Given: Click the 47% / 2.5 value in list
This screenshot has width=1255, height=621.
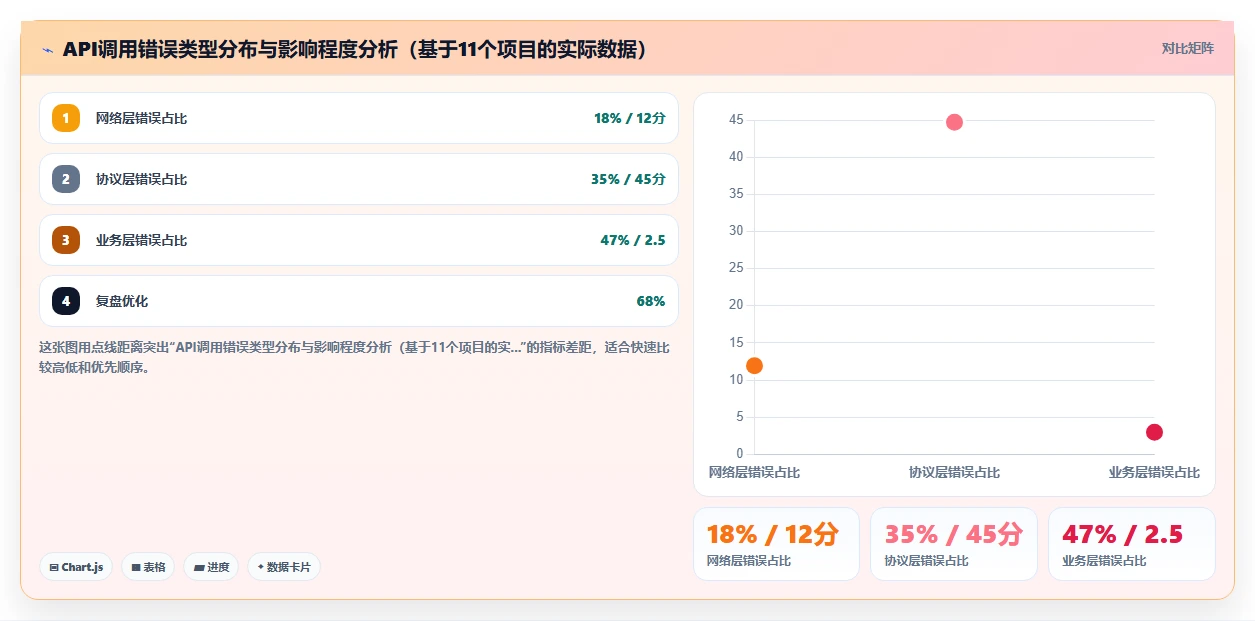Looking at the screenshot, I should pos(632,240).
